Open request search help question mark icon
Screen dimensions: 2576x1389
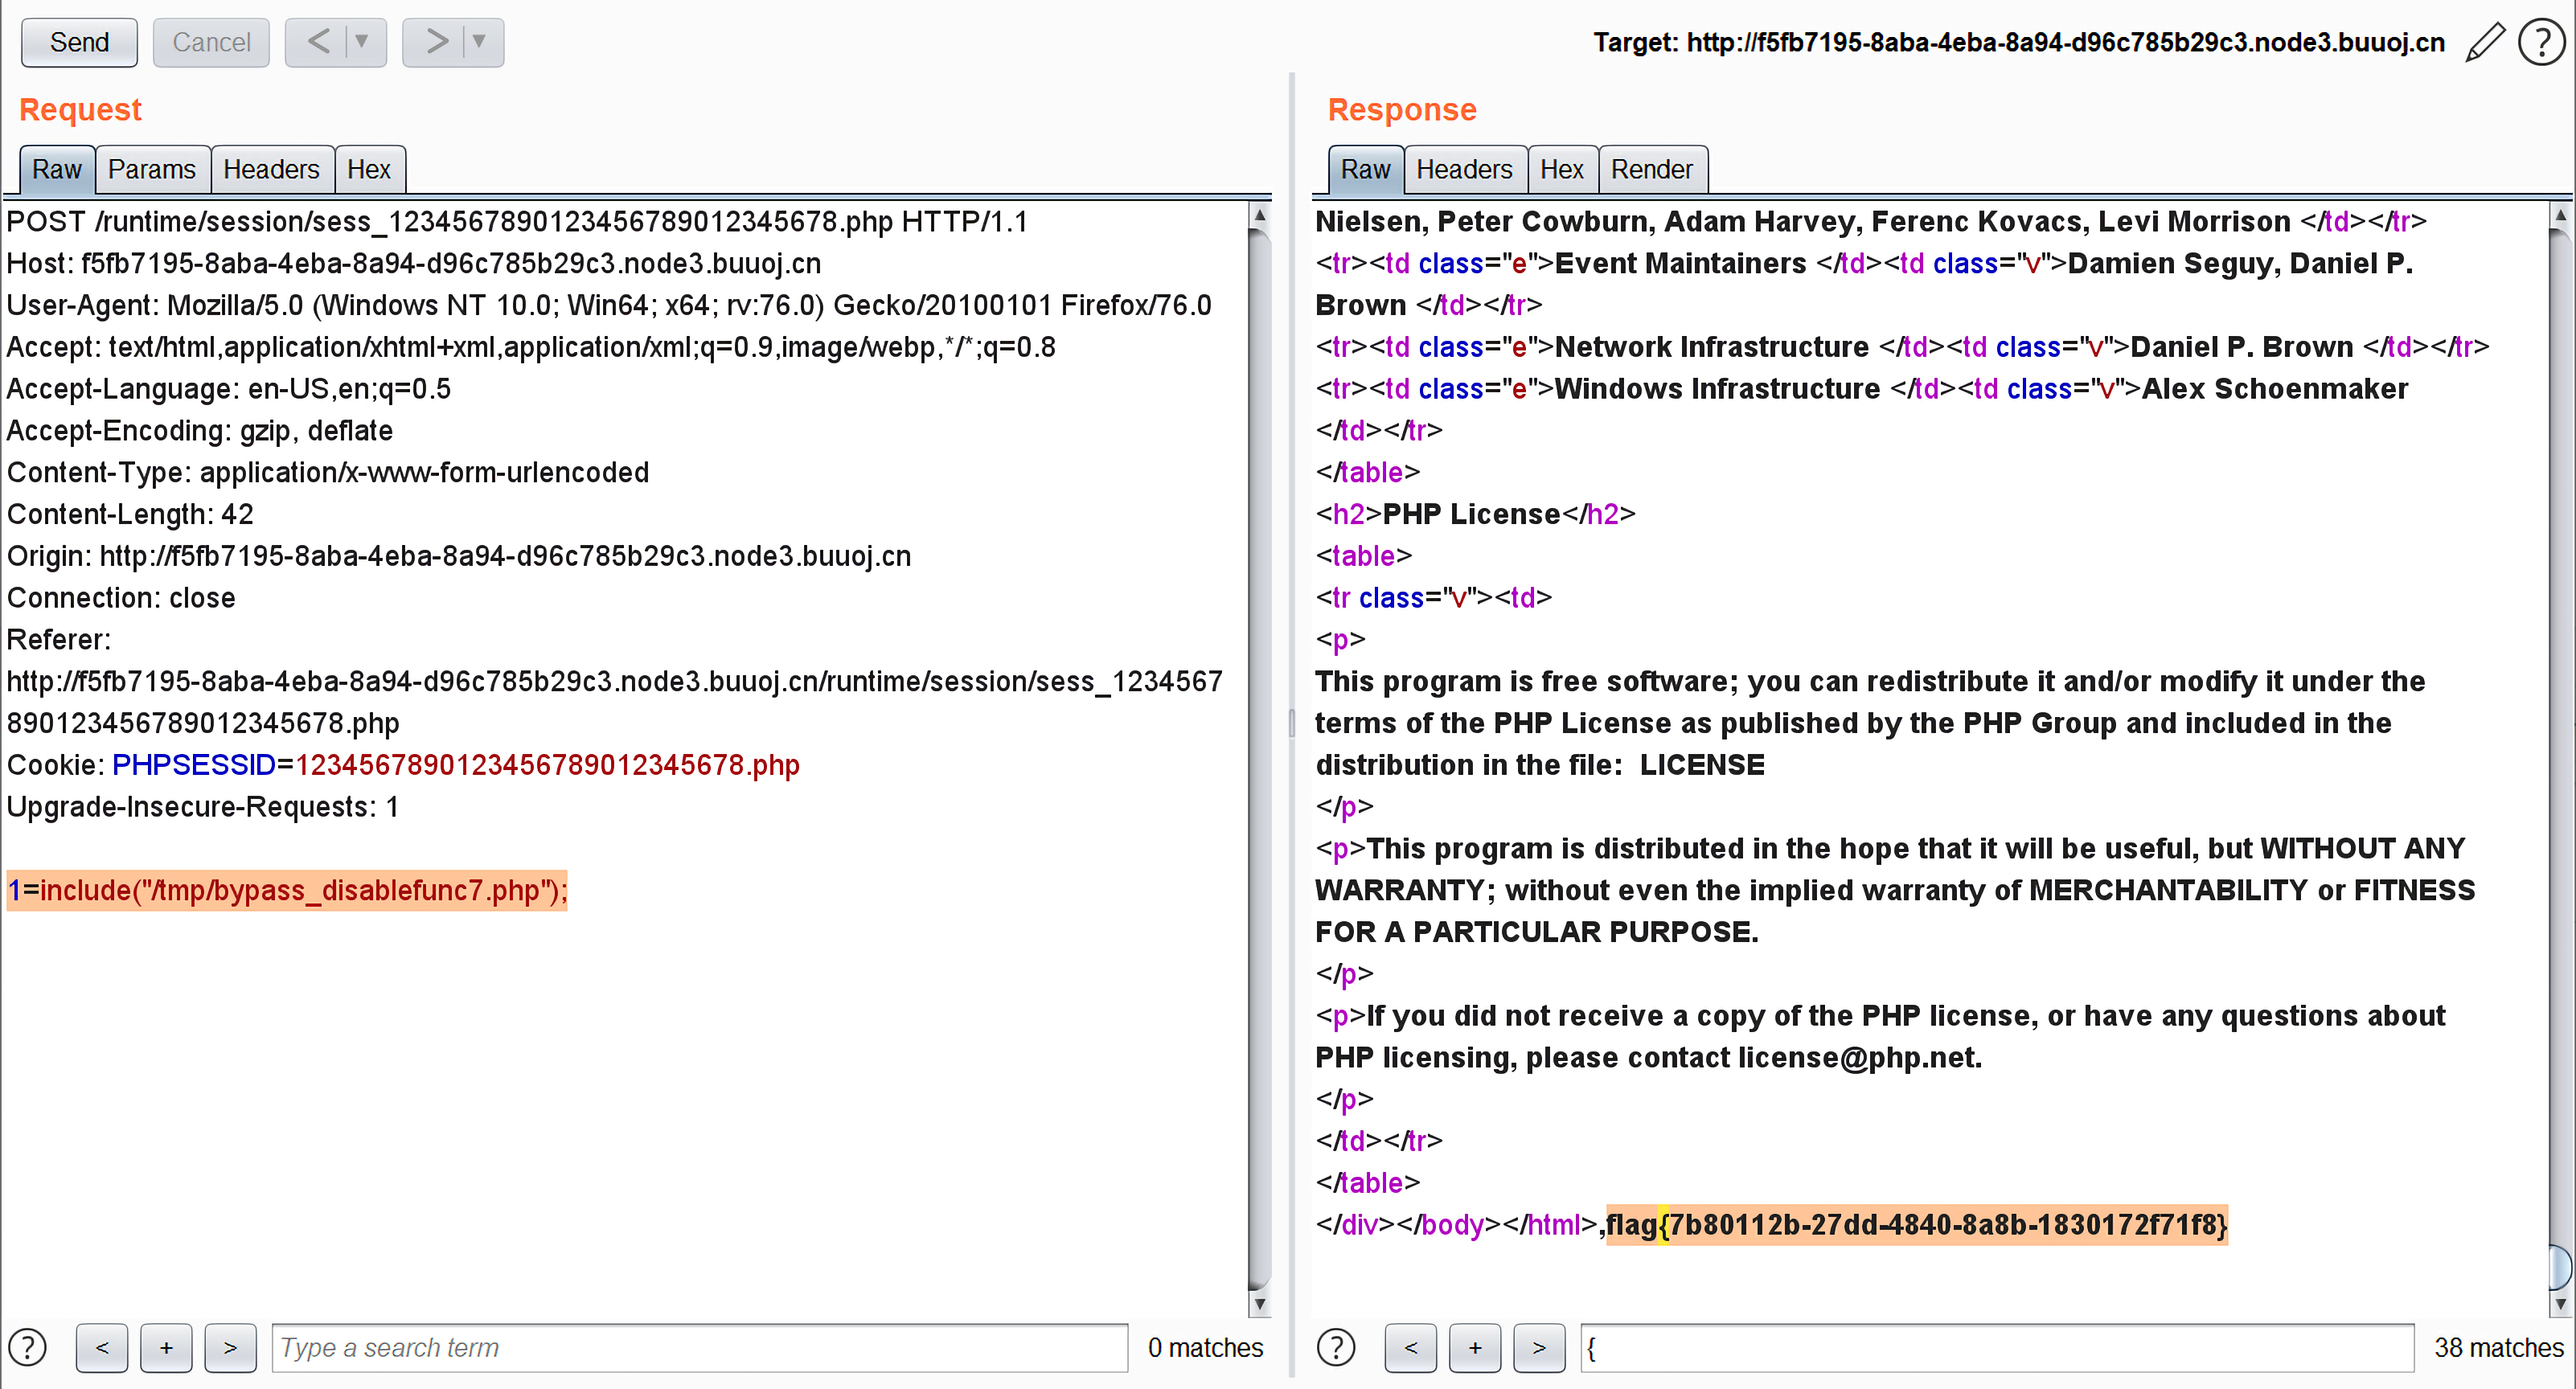(28, 1347)
